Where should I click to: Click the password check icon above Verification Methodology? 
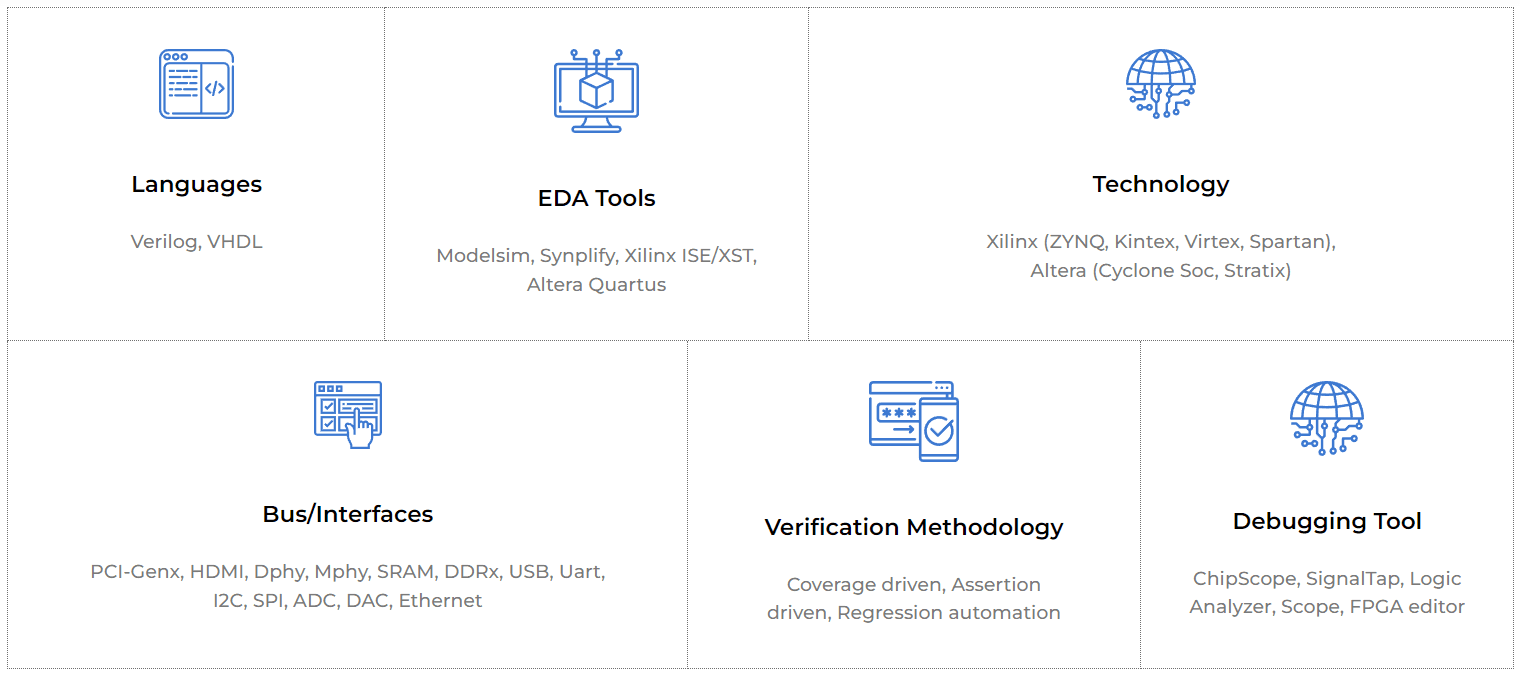point(913,420)
